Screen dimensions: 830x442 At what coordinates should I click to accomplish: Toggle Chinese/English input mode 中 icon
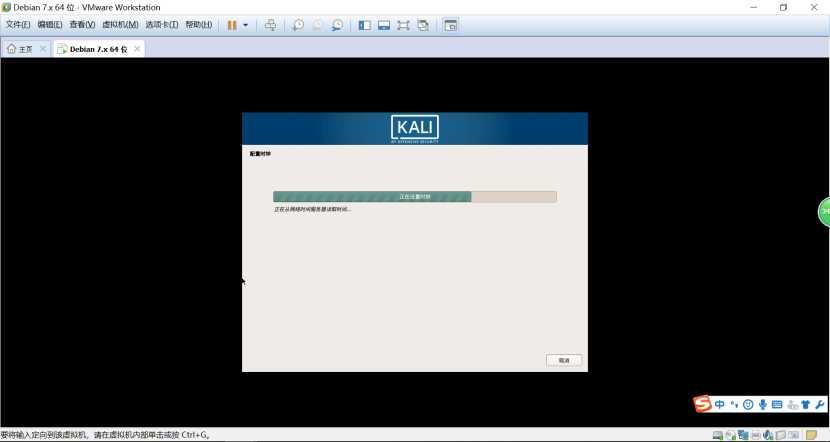tap(719, 404)
